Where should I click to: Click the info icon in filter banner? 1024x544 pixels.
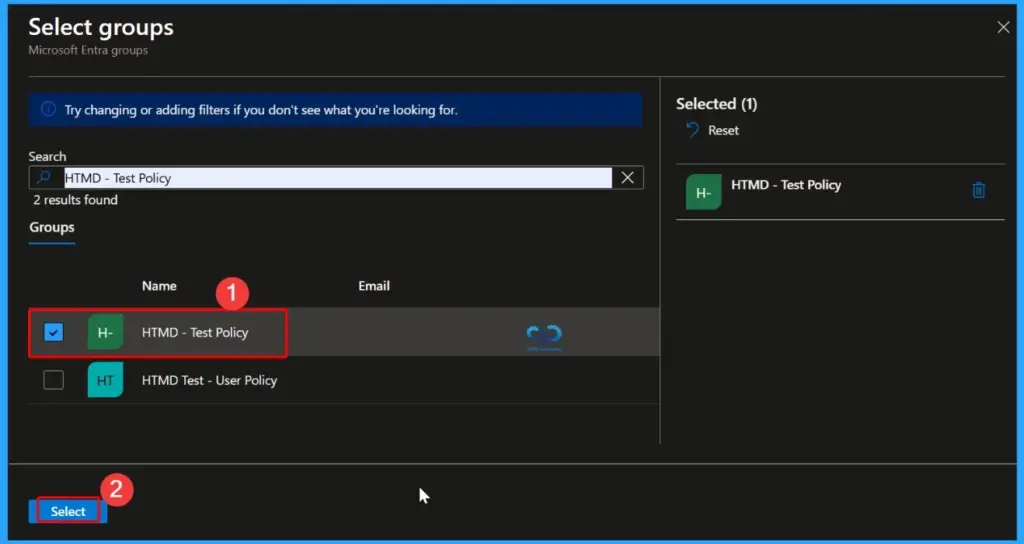[x=48, y=109]
